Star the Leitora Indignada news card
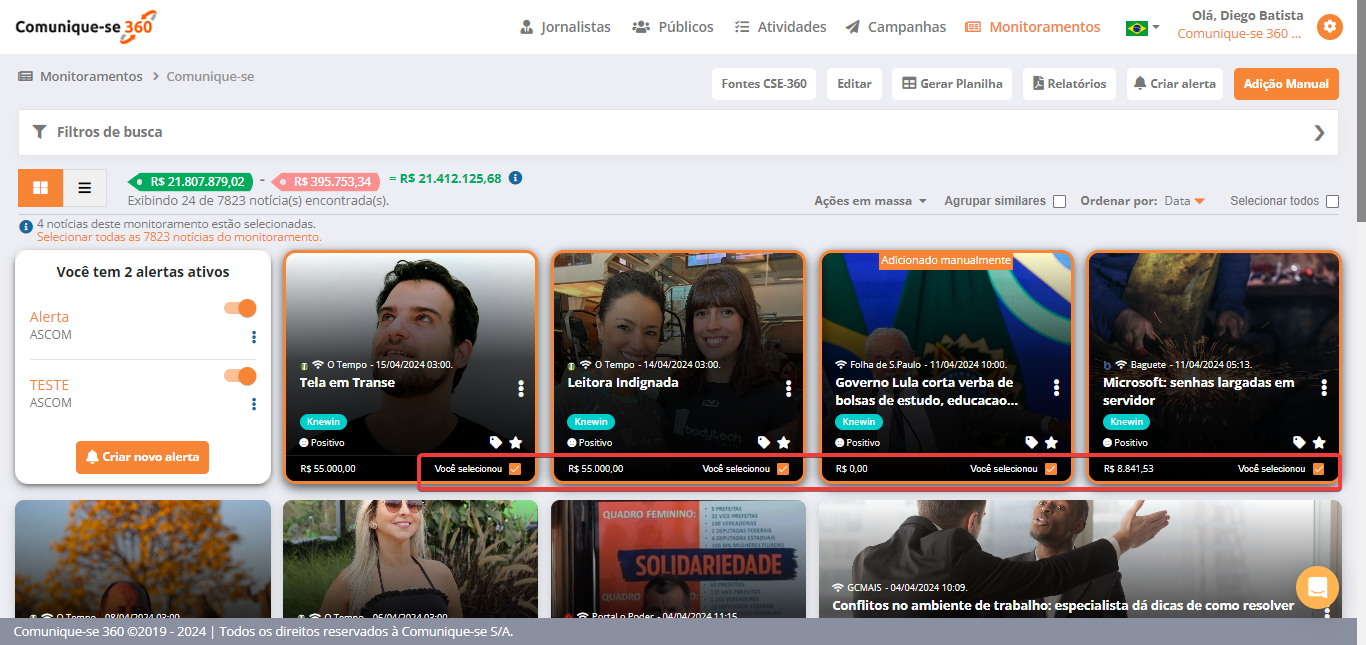The height and width of the screenshot is (645, 1366). point(784,442)
